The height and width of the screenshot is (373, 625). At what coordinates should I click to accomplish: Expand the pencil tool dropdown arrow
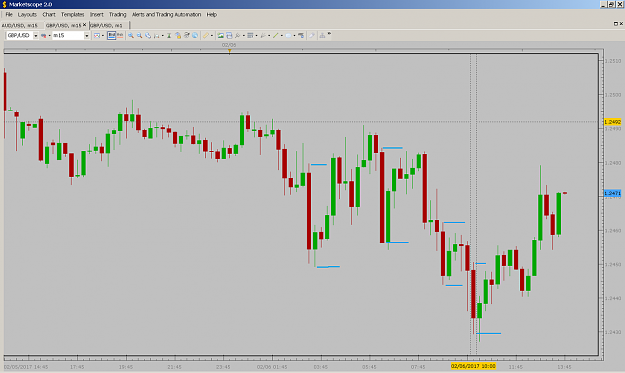pyautogui.click(x=212, y=35)
